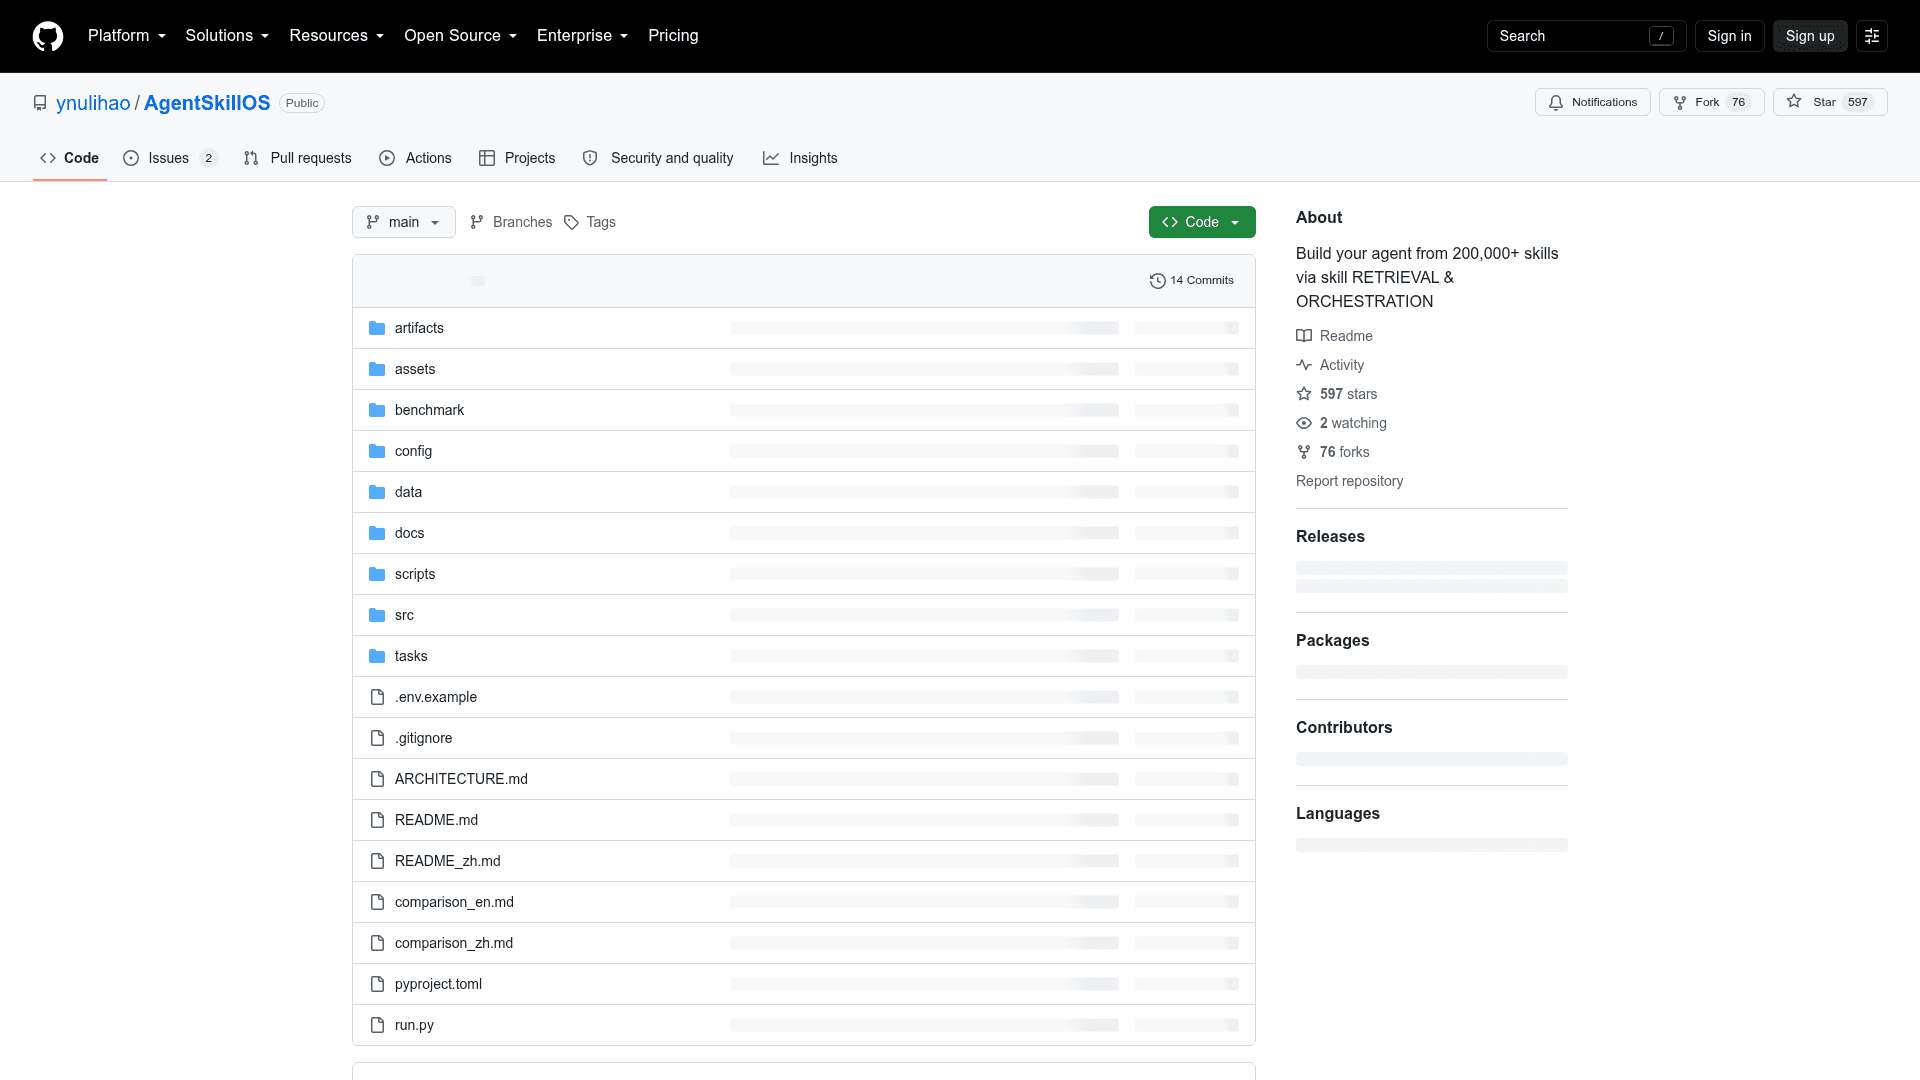Image resolution: width=1920 pixels, height=1080 pixels.
Task: Click the Report repository link
Action: tap(1349, 481)
